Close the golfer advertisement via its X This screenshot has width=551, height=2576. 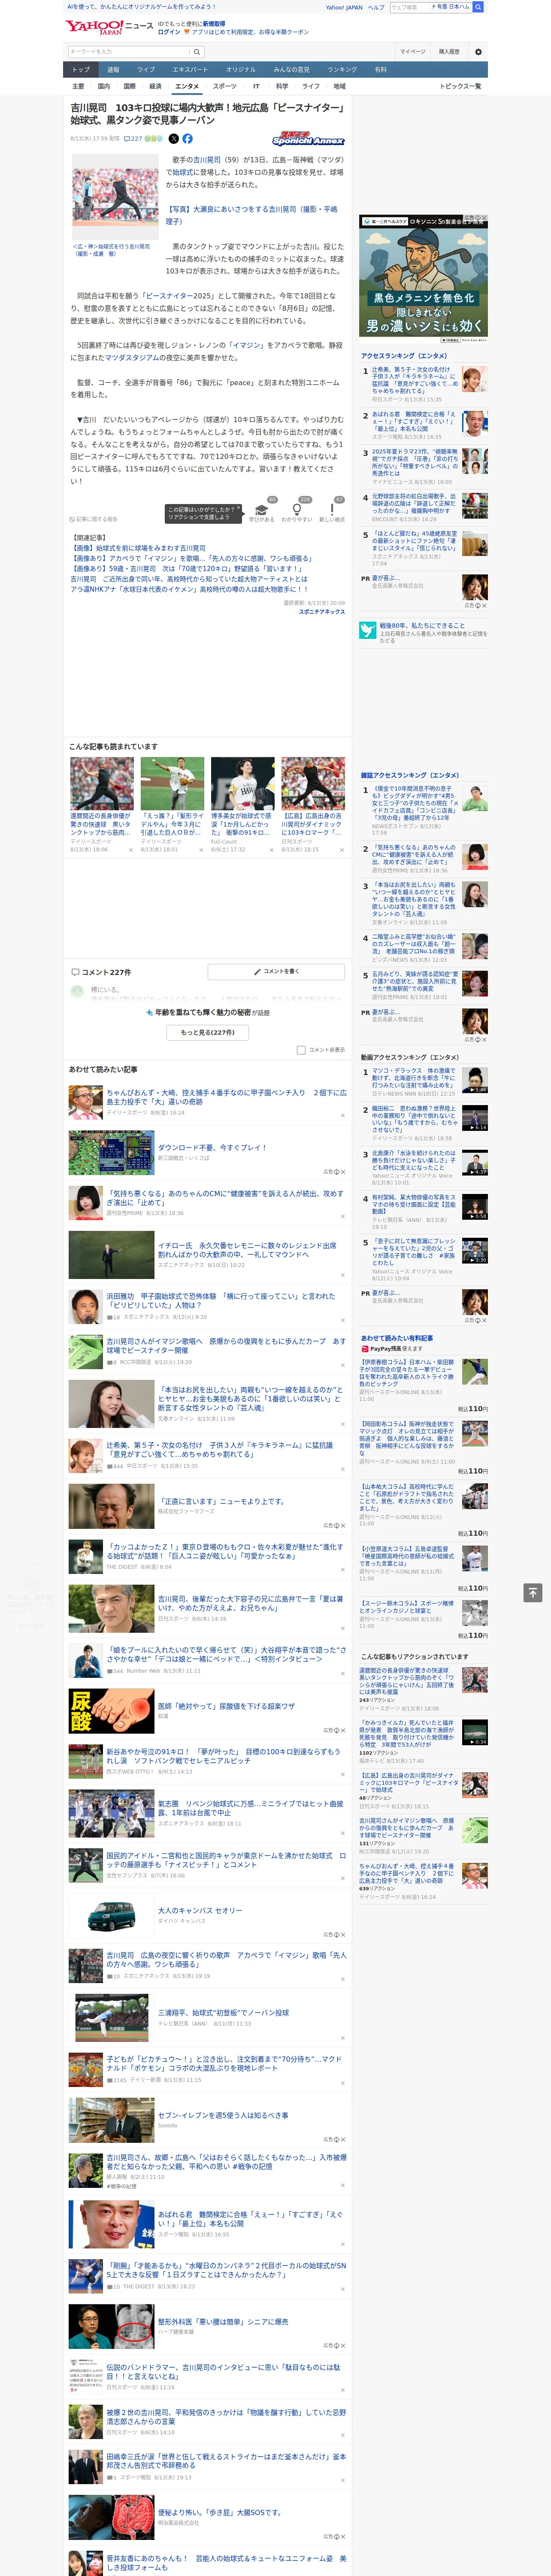(484, 218)
